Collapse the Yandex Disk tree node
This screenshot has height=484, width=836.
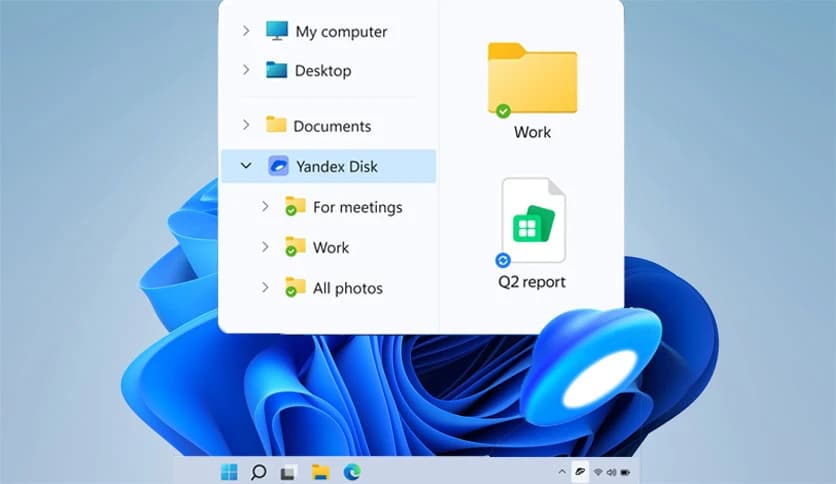246,166
